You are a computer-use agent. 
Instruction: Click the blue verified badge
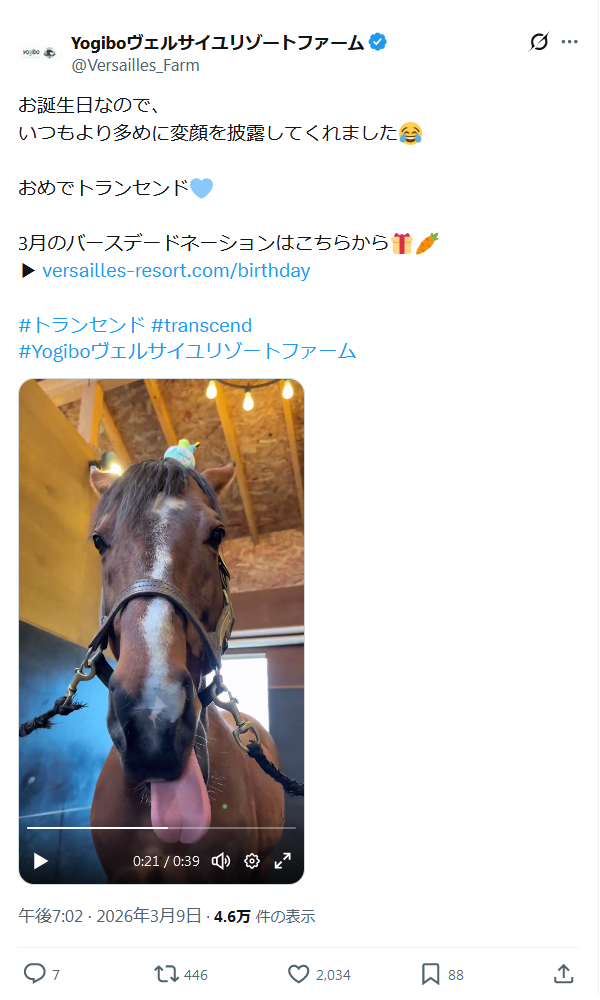(378, 42)
